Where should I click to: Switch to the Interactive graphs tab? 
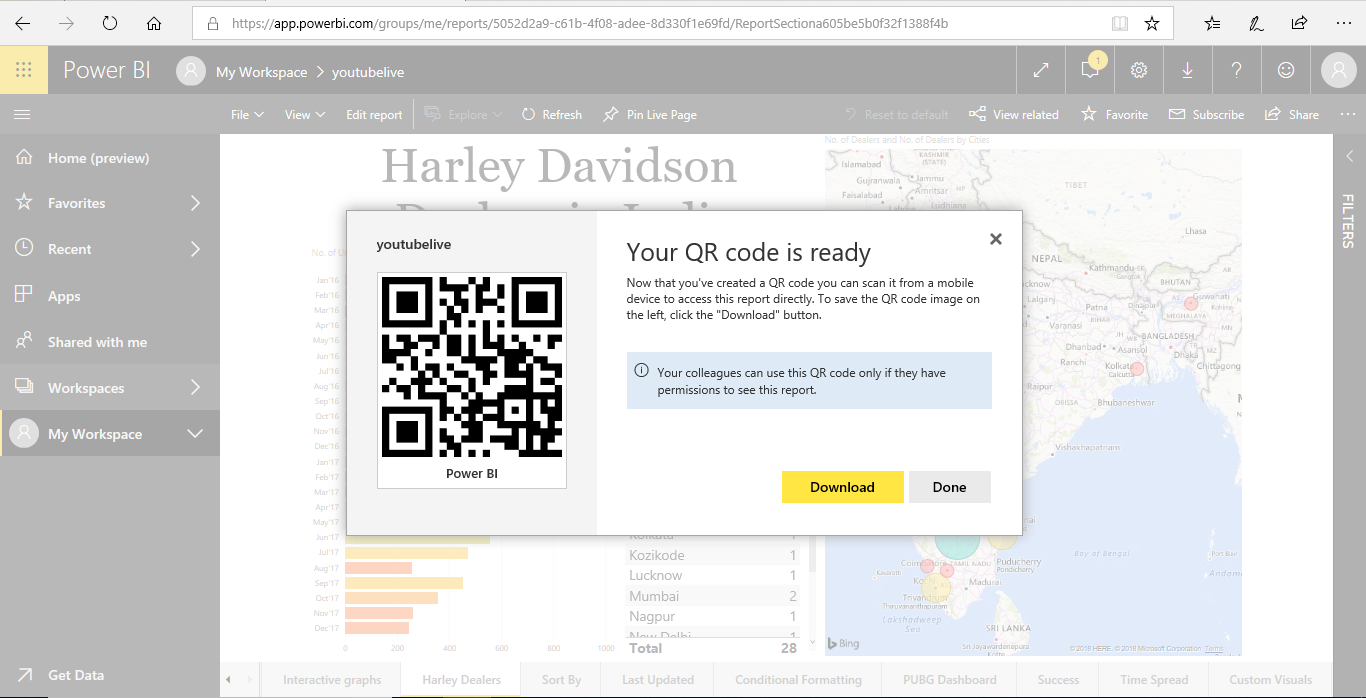point(332,680)
